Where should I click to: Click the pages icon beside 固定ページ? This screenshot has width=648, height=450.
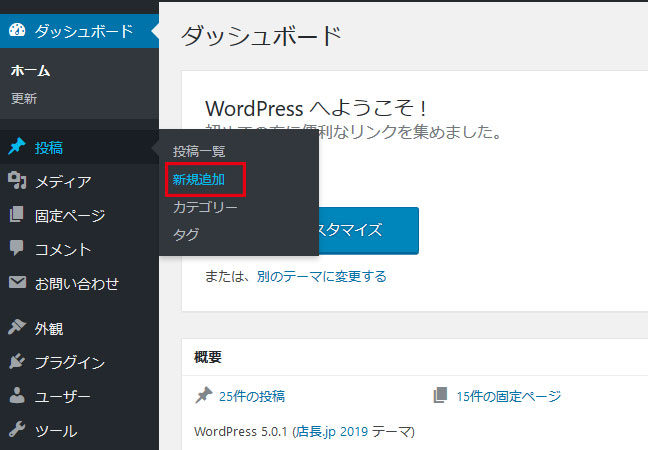[17, 214]
